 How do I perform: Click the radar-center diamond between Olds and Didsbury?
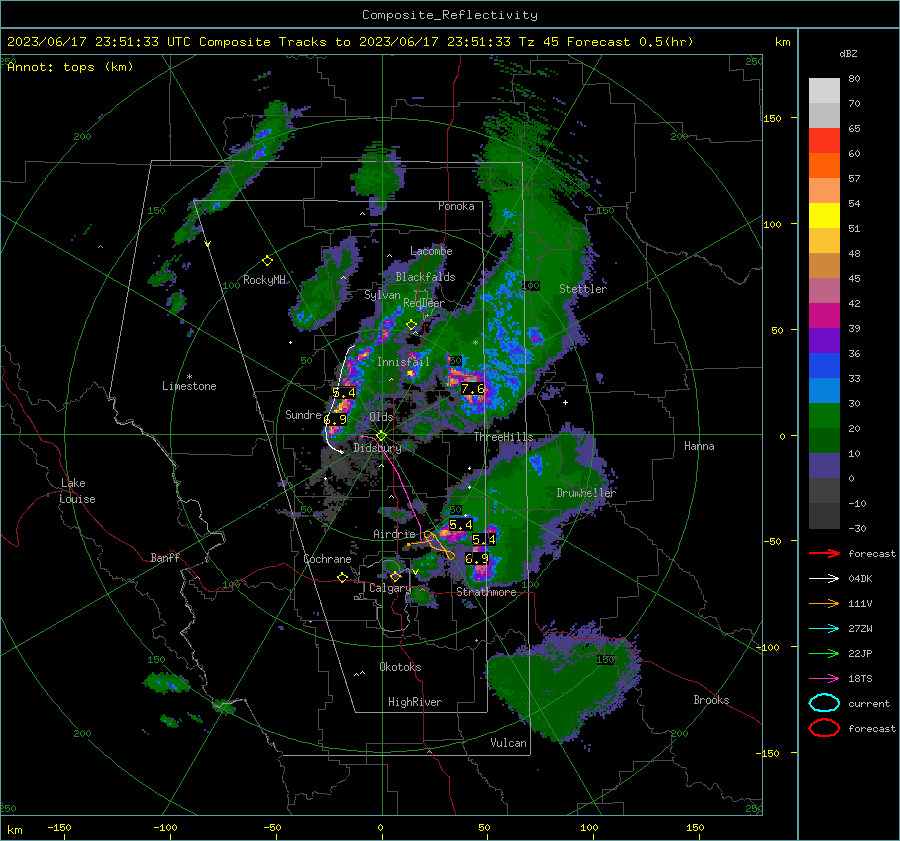[381, 436]
